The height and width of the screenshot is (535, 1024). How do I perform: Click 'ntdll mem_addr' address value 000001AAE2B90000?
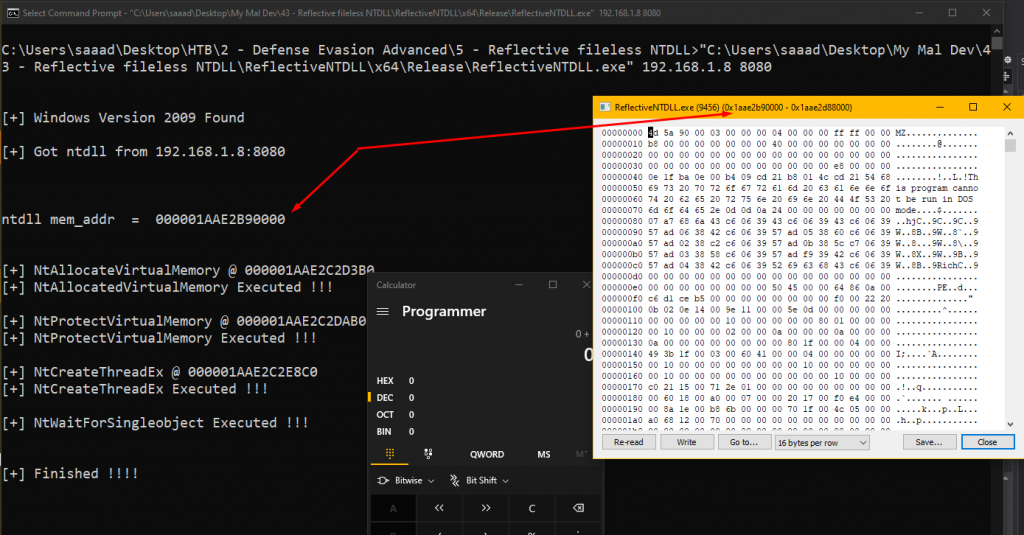(x=220, y=219)
